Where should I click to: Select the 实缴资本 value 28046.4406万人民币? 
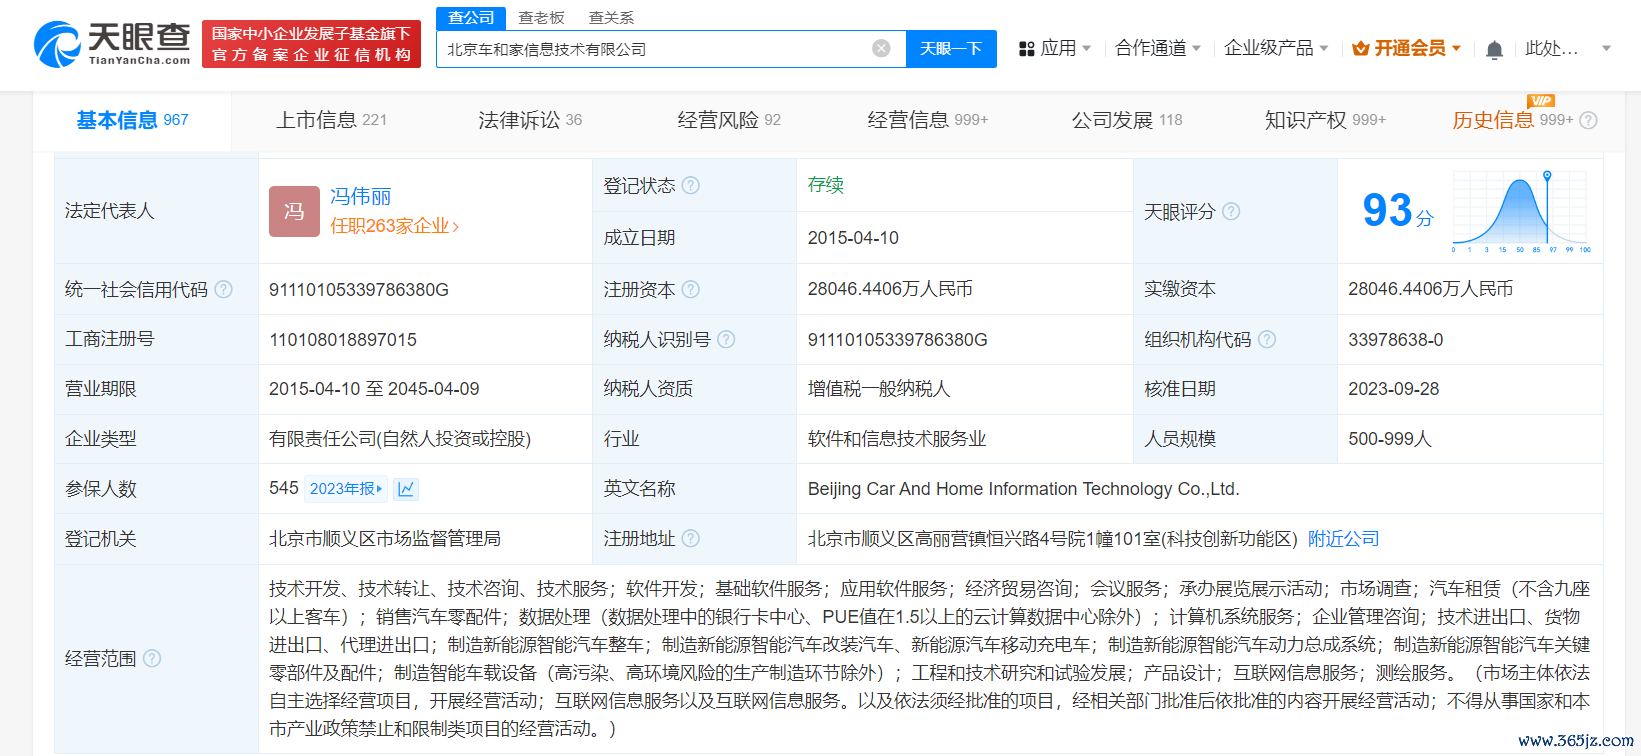tap(1430, 288)
